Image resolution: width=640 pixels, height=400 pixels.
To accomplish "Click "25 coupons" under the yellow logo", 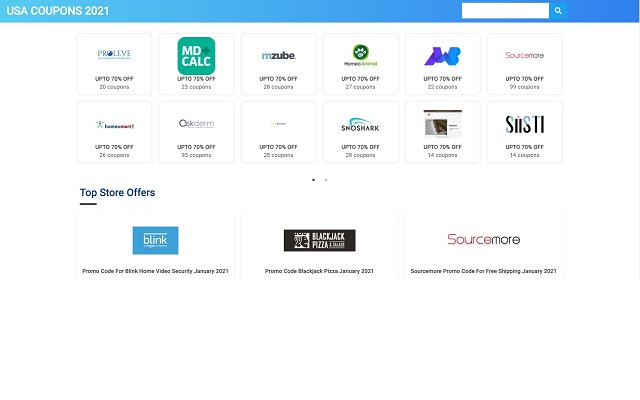I will point(278,155).
